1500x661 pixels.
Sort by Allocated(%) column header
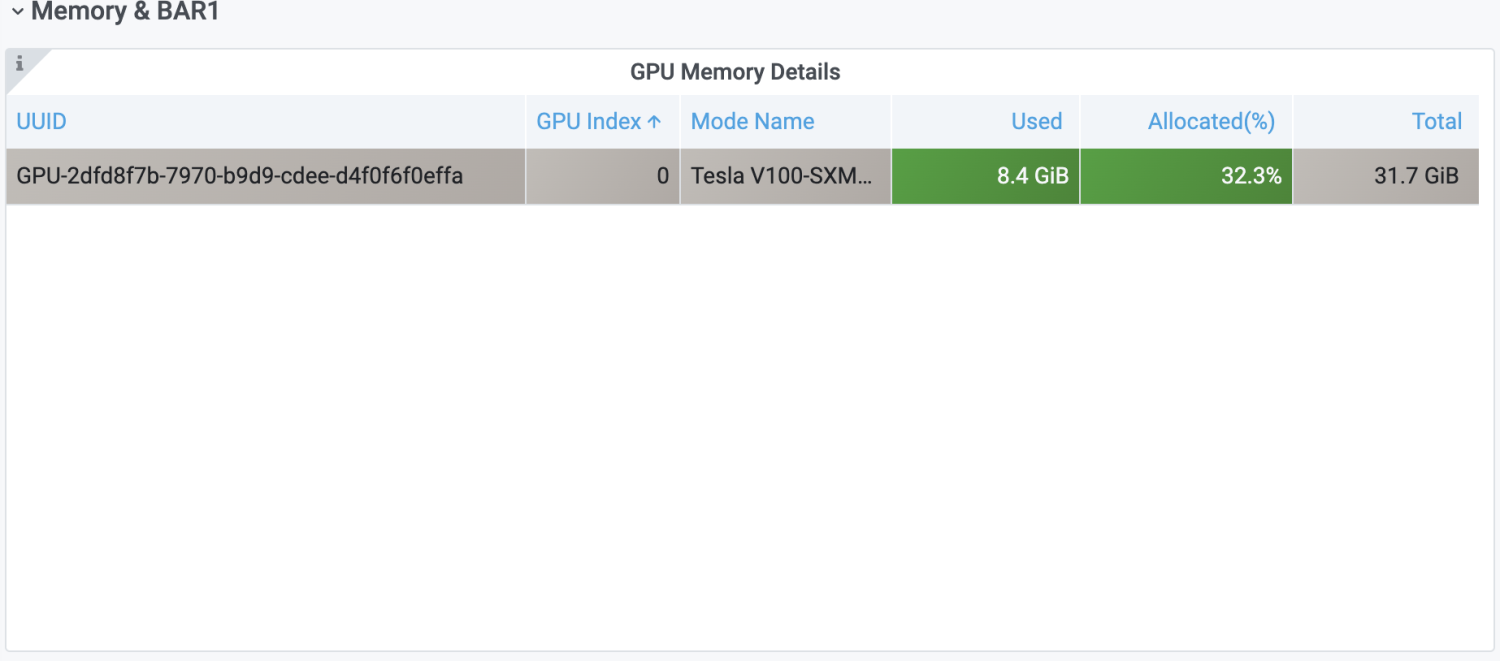tap(1211, 121)
